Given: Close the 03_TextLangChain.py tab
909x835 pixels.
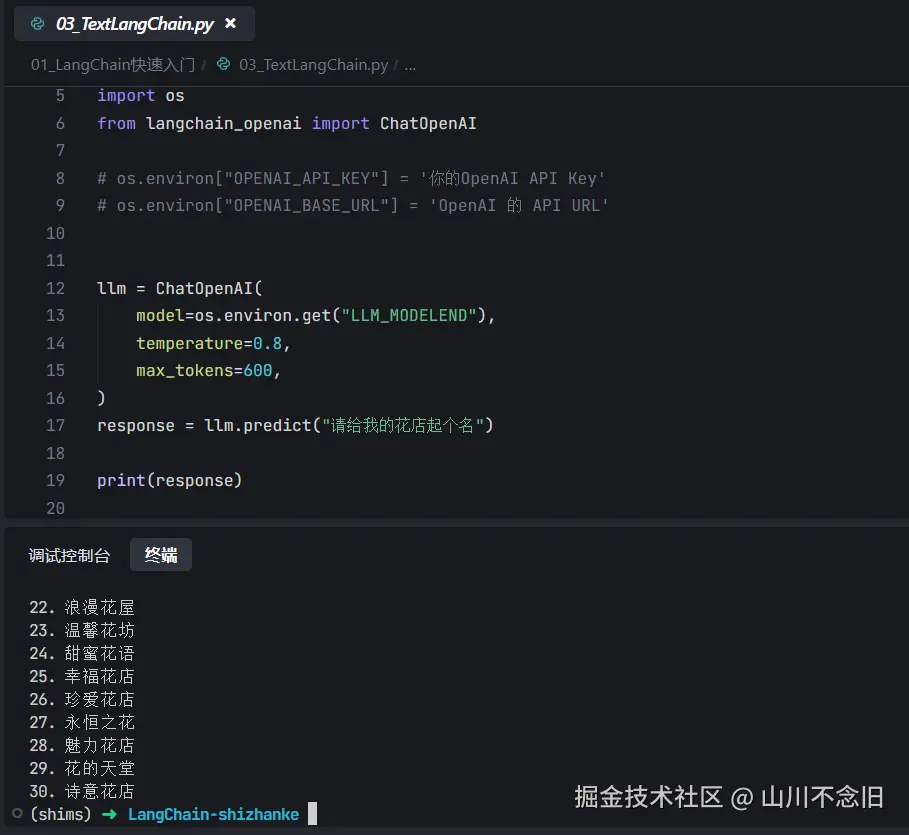Looking at the screenshot, I should click(230, 23).
